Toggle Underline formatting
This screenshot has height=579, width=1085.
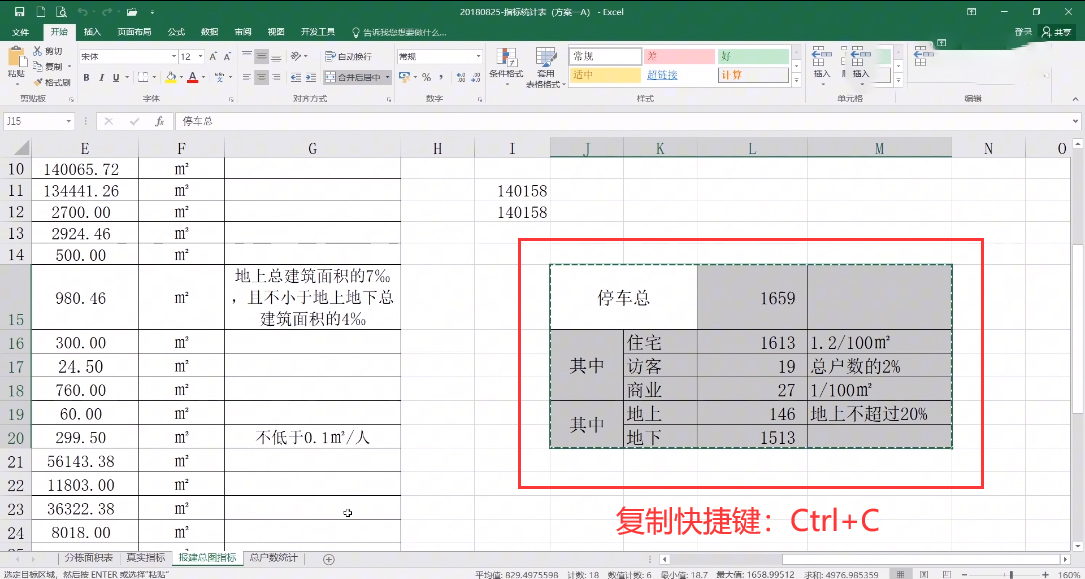[x=116, y=77]
